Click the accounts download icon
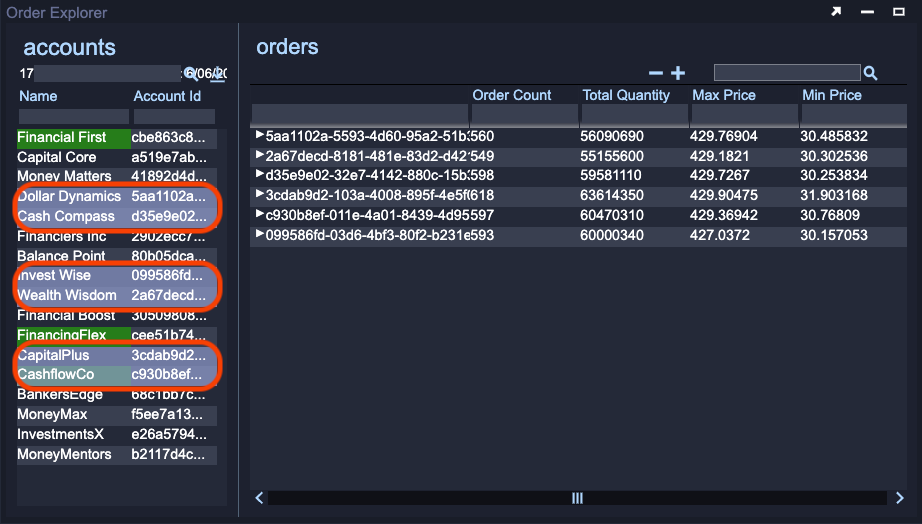Viewport: 922px width, 524px height. (x=217, y=74)
